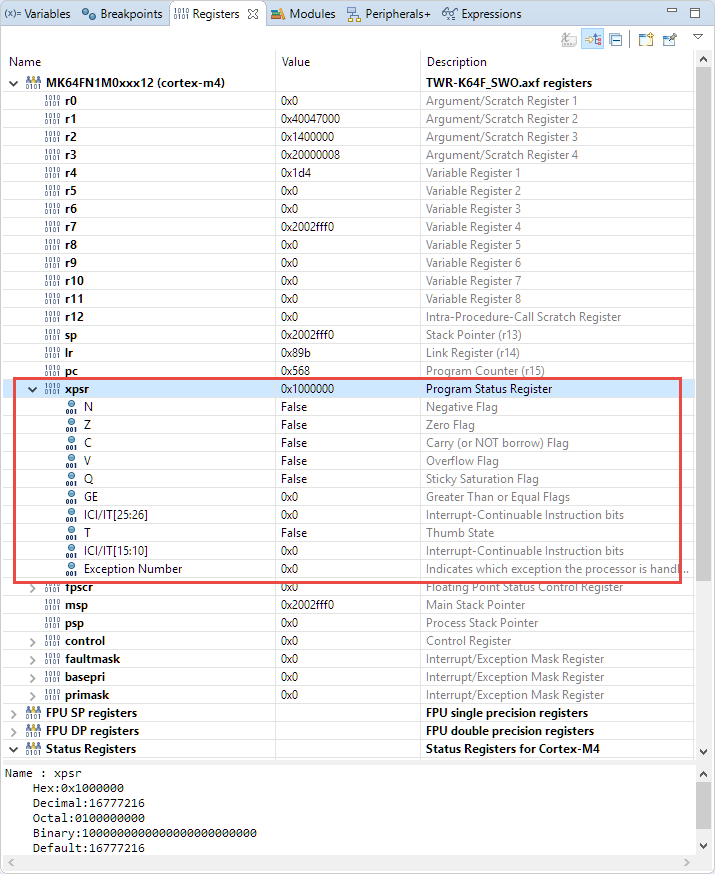Open the View Menu dropdown triangle
Viewport: 715px width, 874px height.
pos(698,40)
